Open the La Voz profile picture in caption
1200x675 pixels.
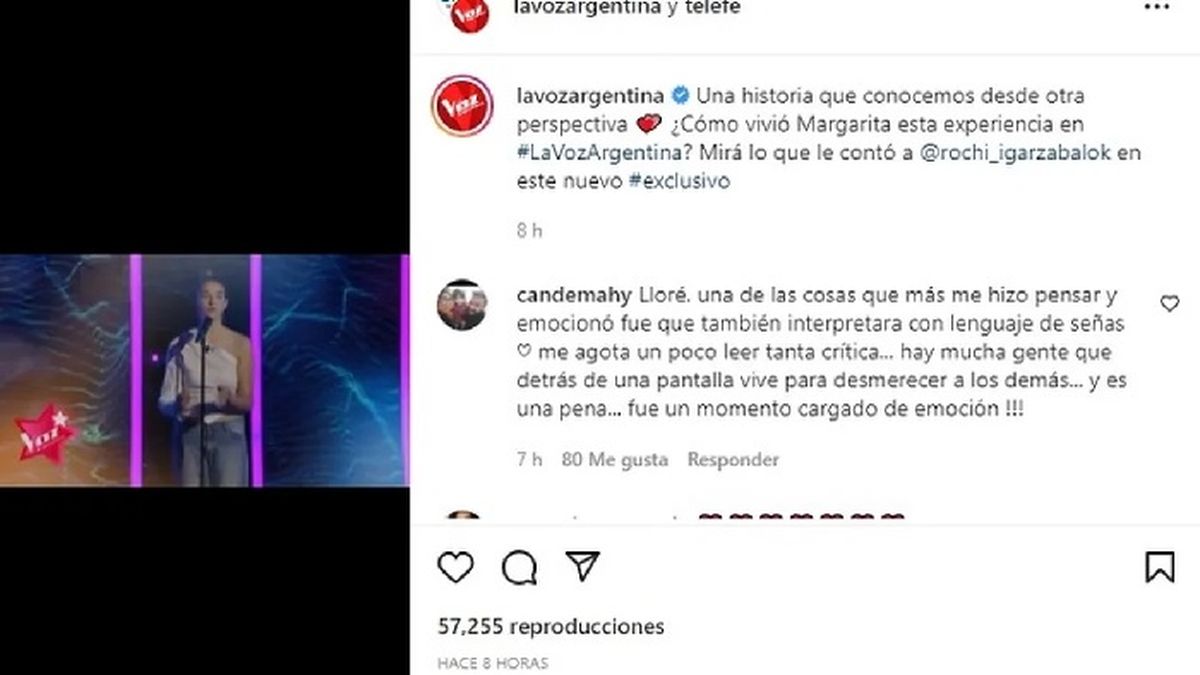[462, 106]
